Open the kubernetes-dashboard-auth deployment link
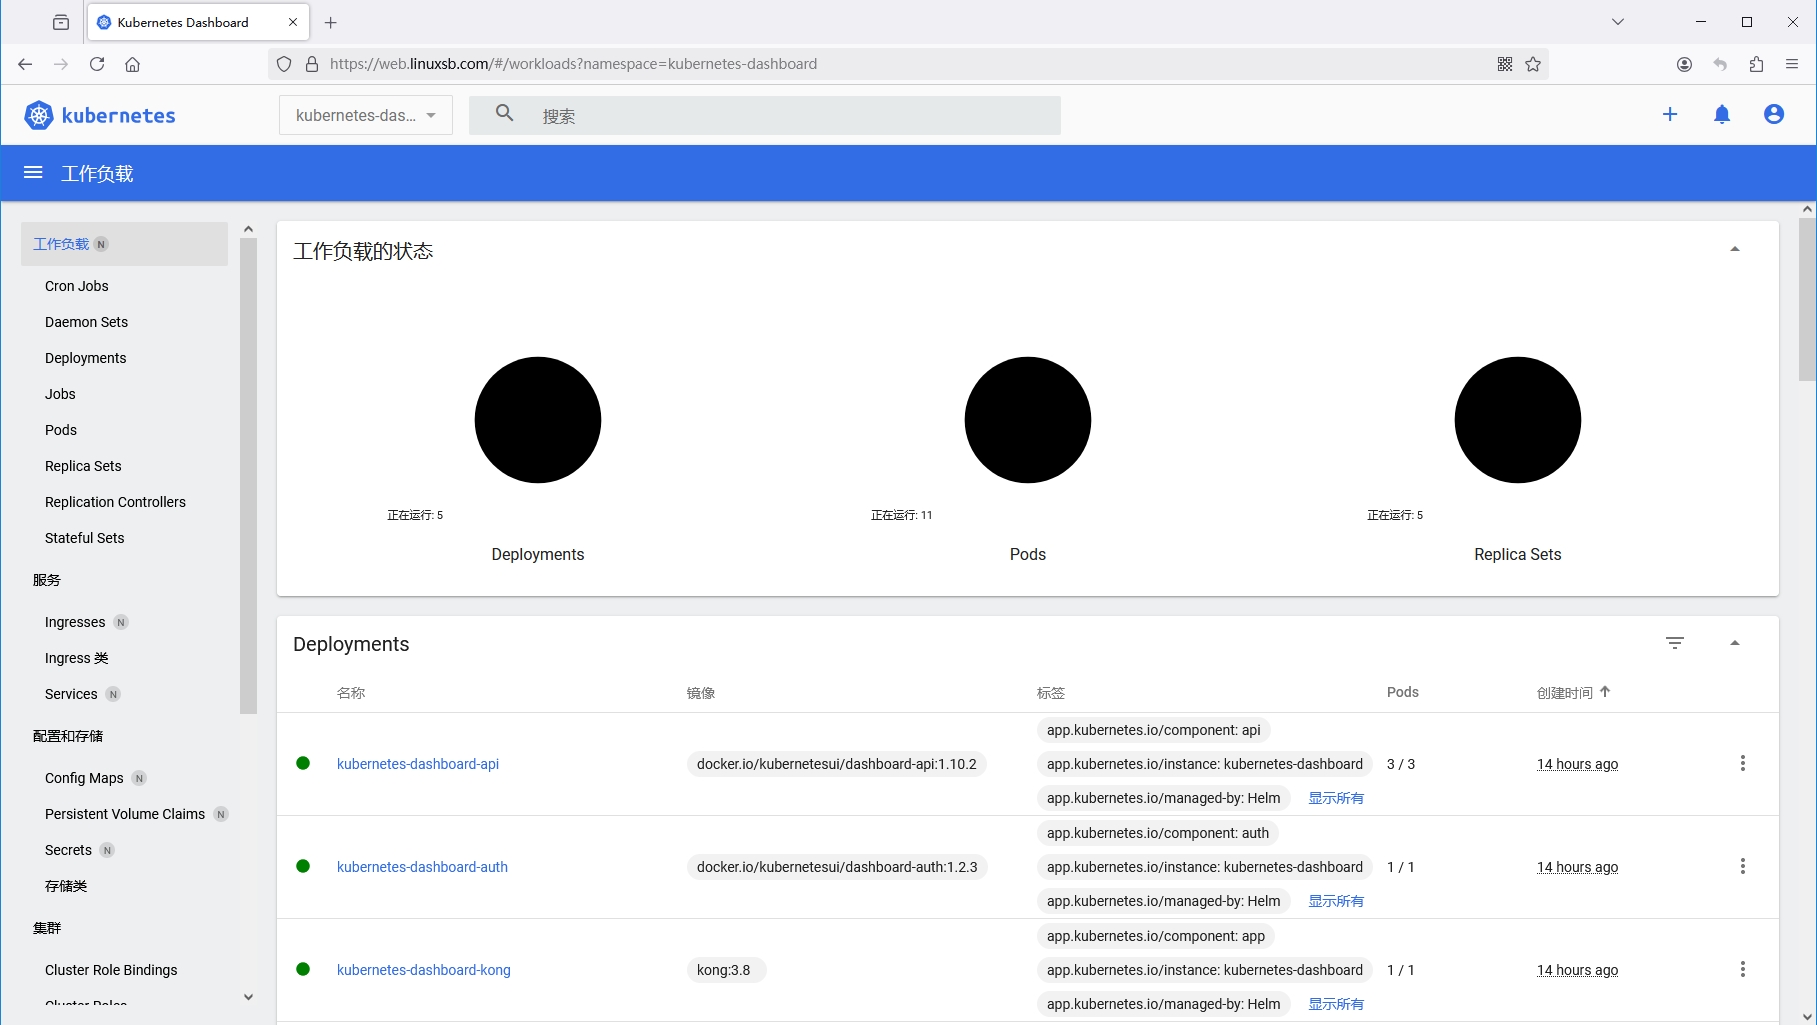1817x1025 pixels. [x=422, y=867]
